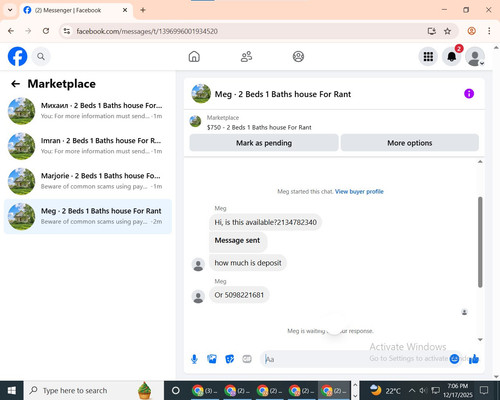
Task: Click the $750 listing thumbnail under Marketplace
Action: [x=195, y=121]
